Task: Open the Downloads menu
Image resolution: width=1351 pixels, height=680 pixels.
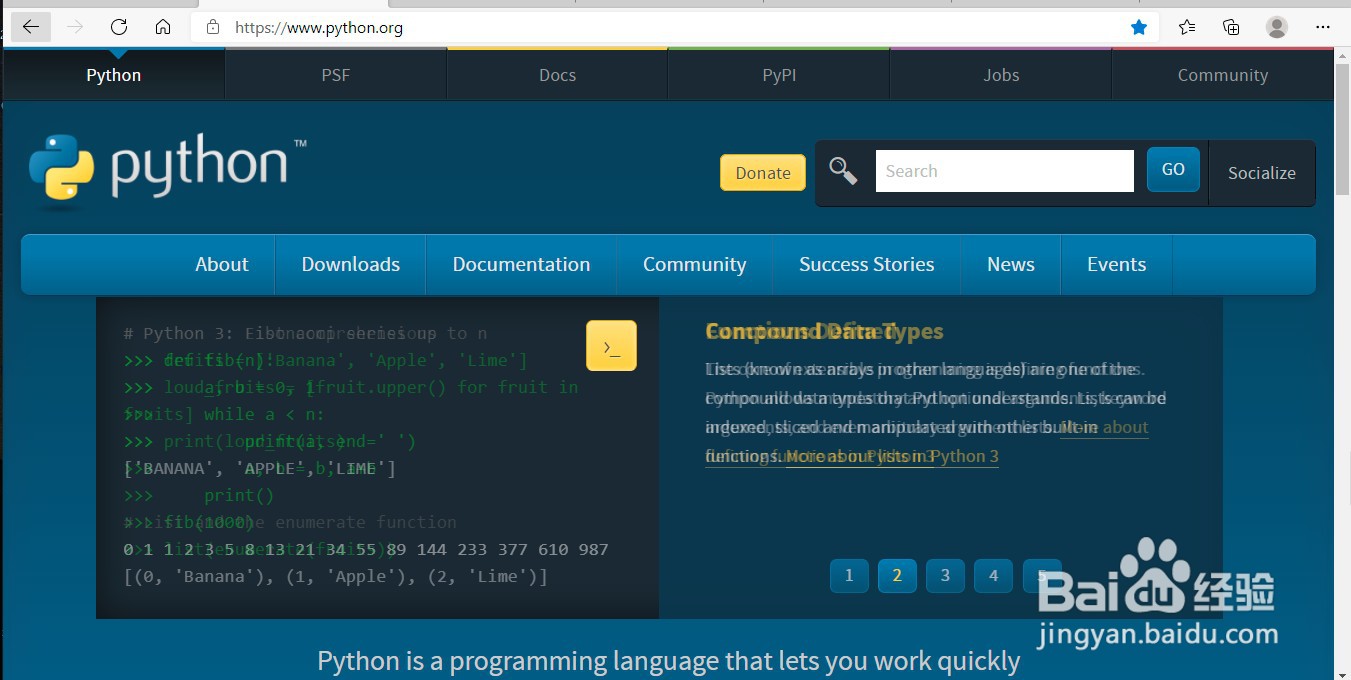Action: (350, 264)
